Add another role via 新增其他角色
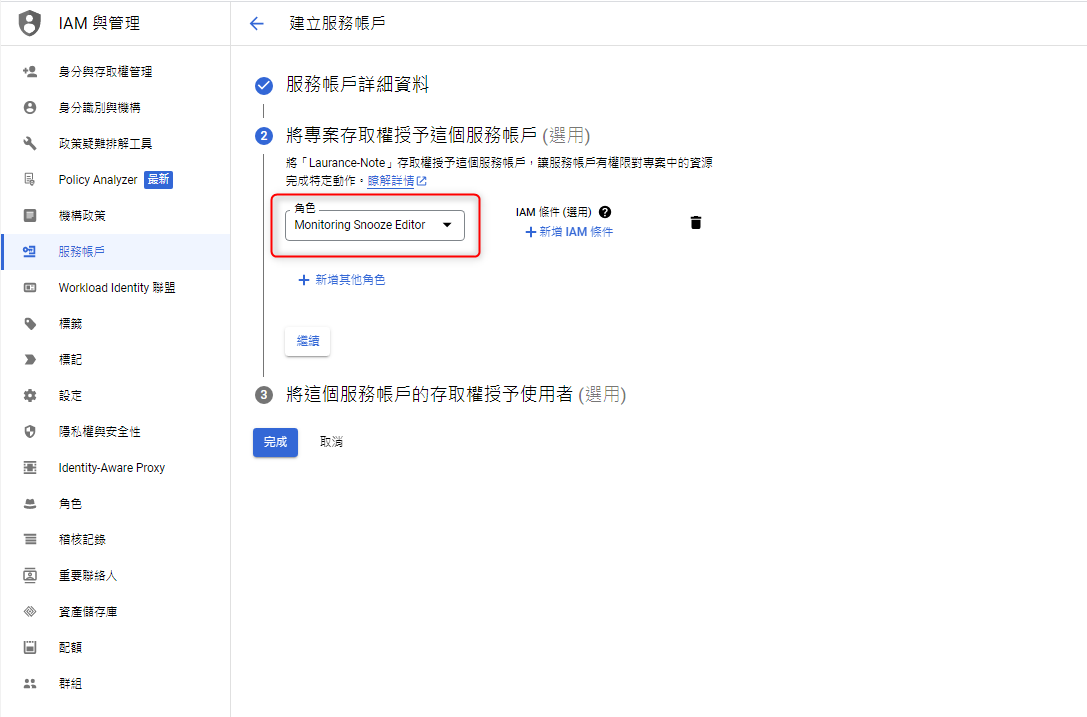The image size is (1087, 717). point(342,280)
